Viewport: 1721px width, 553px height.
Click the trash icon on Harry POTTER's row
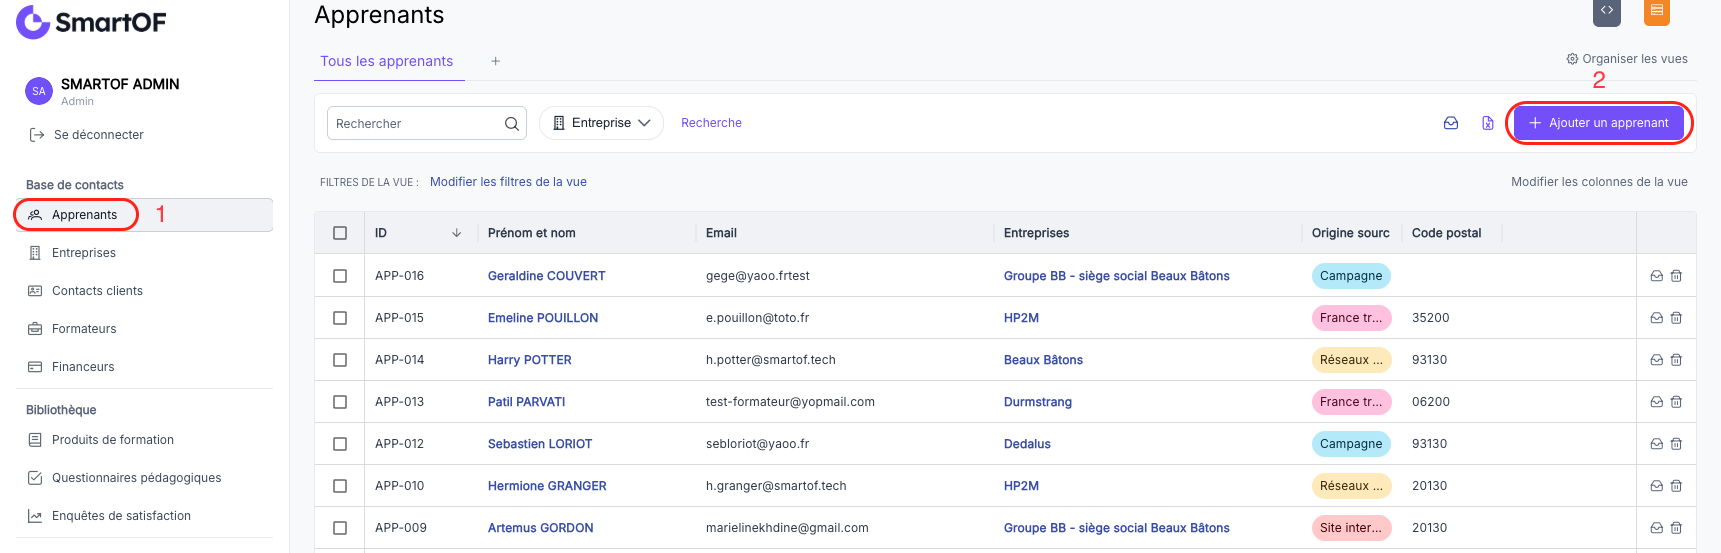coord(1676,360)
